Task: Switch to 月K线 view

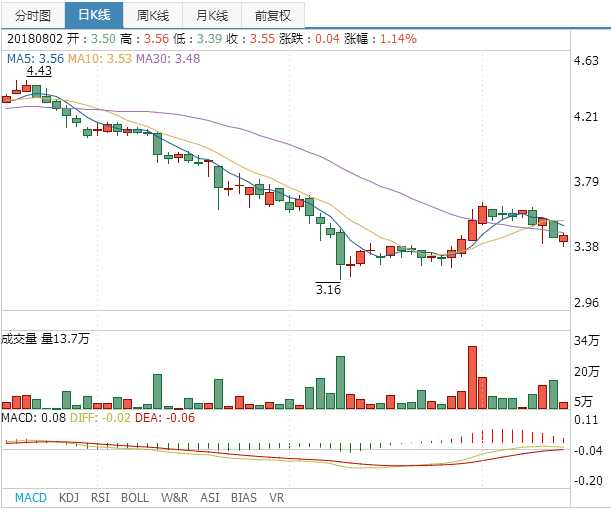Action: tap(212, 15)
